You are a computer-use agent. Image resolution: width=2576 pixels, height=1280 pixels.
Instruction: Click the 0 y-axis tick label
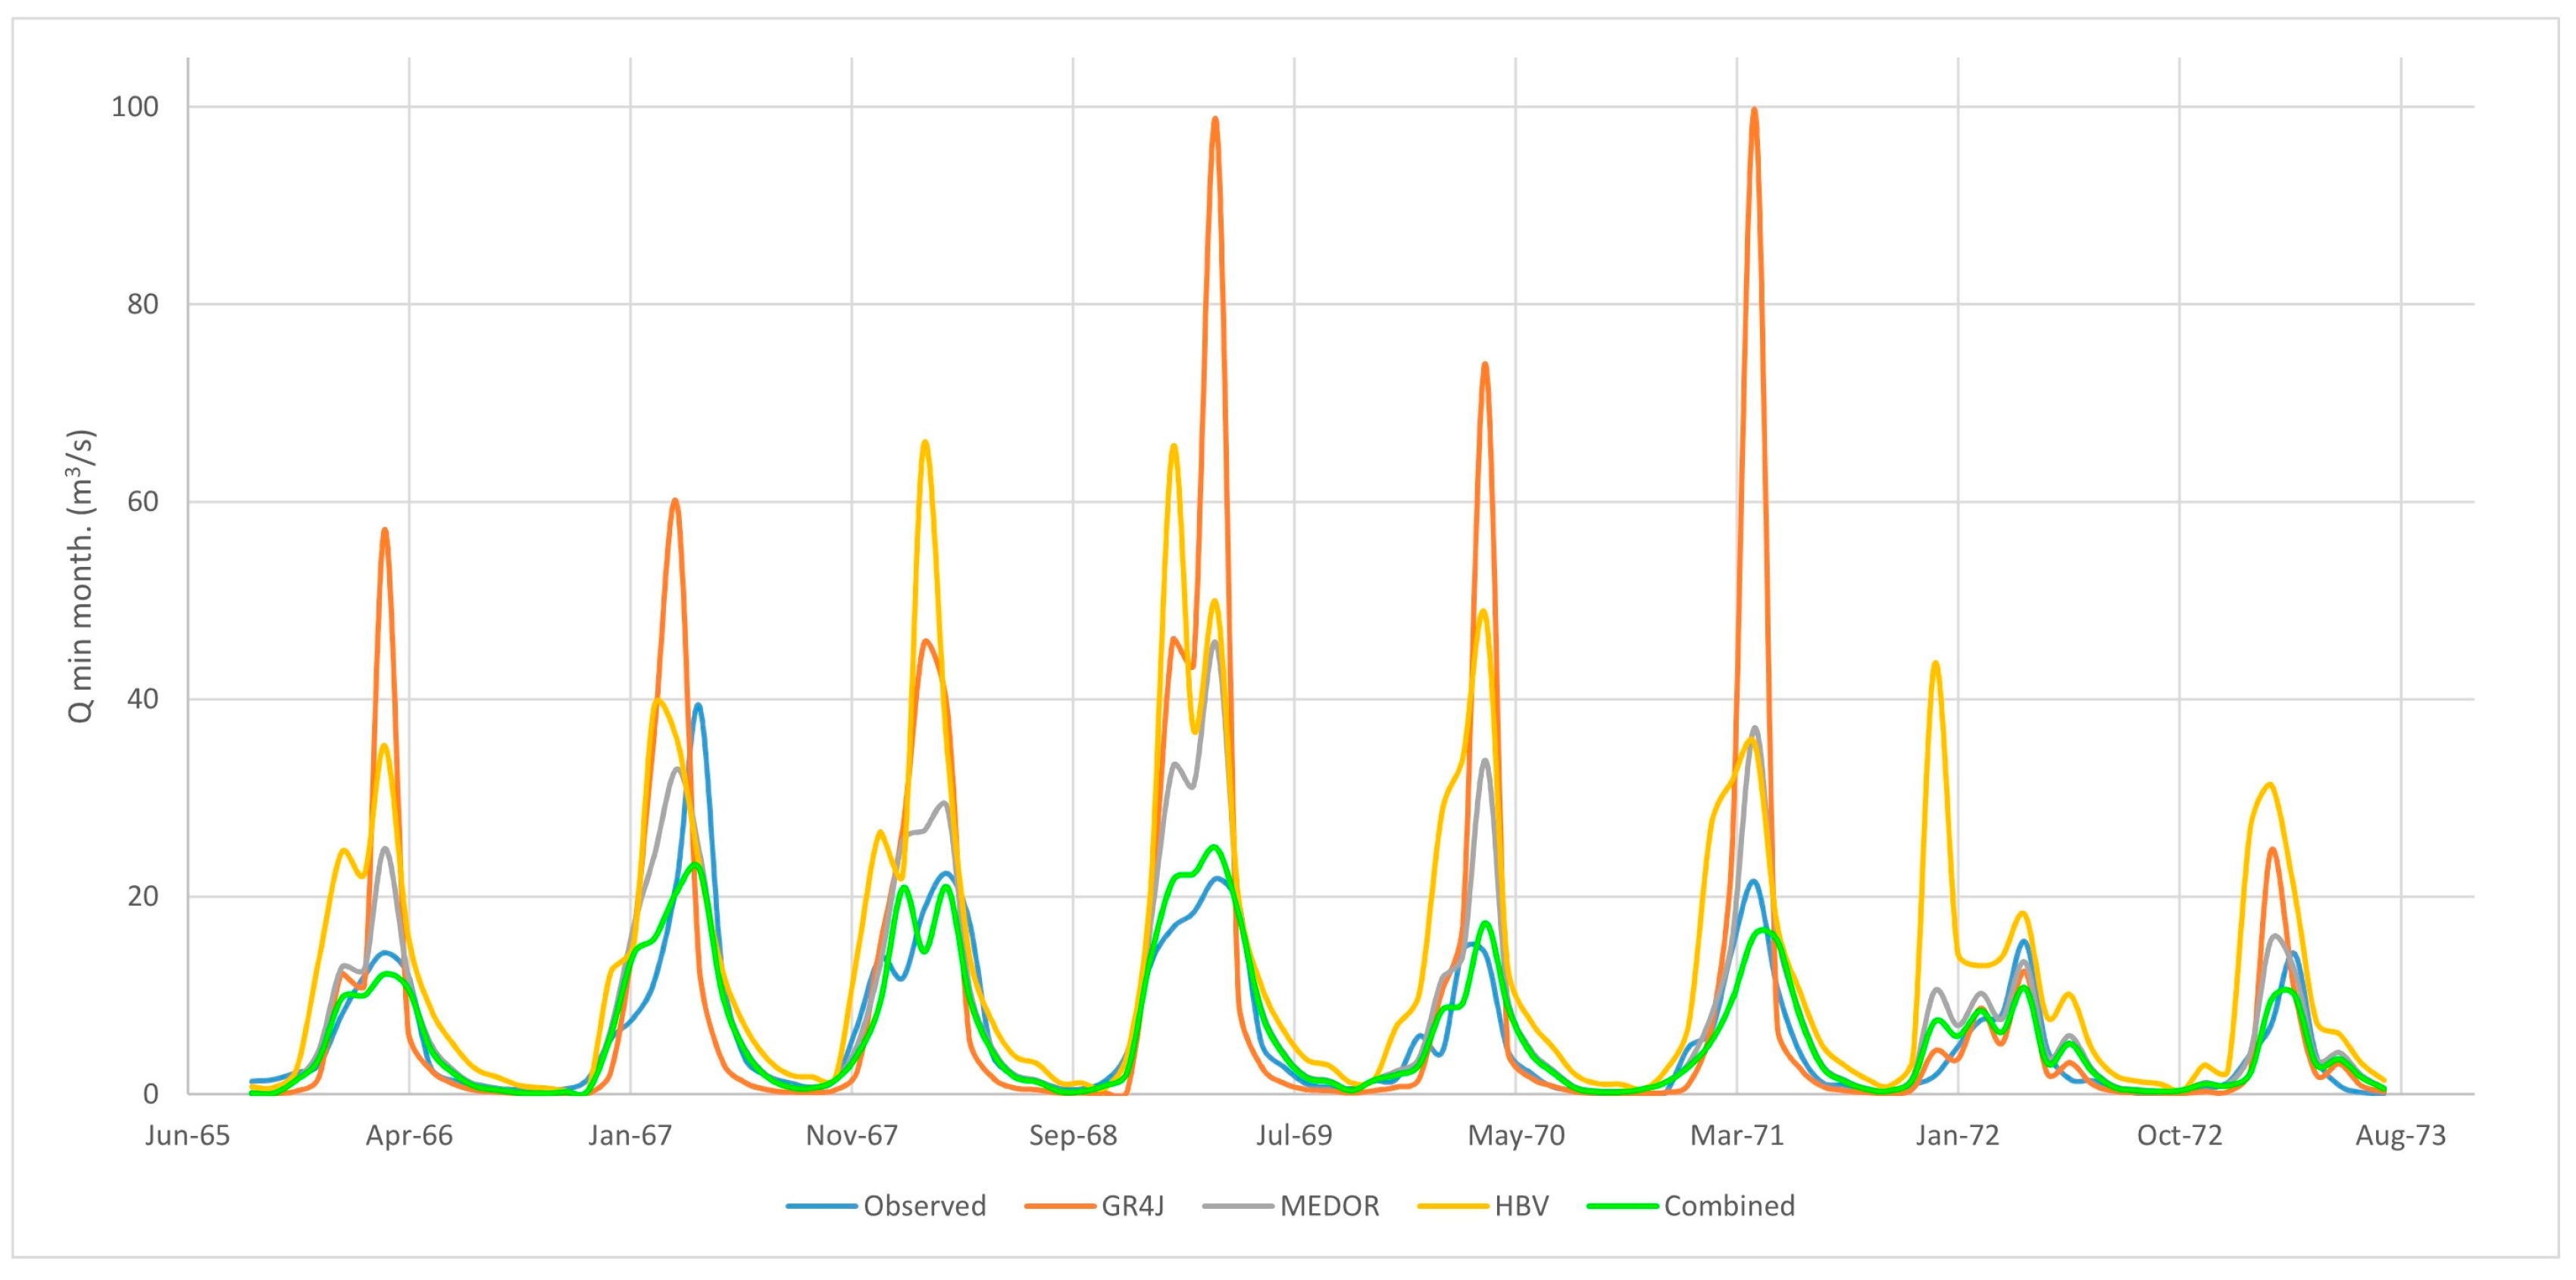point(151,1094)
